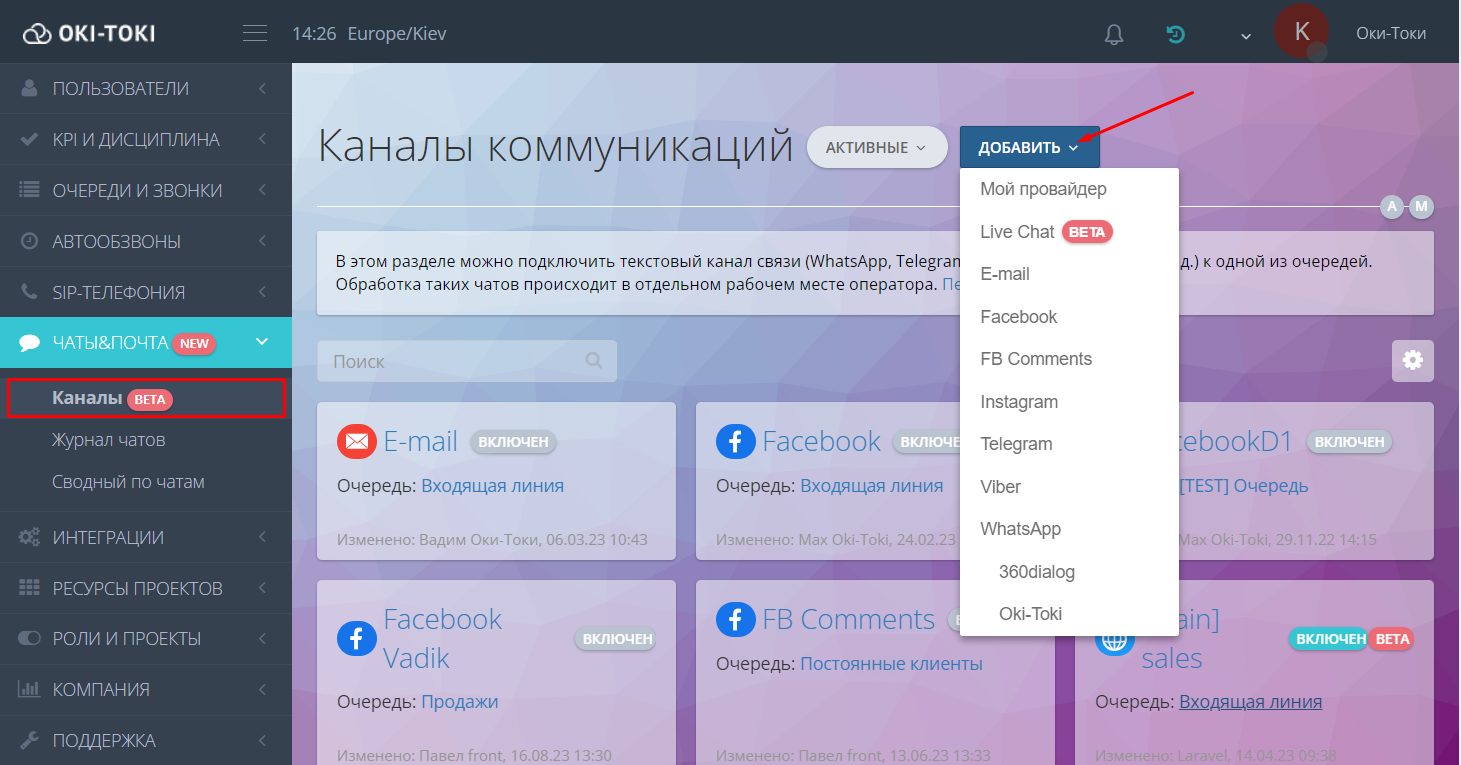Click the Оки-Токи account name
Viewport: 1461px width, 765px height.
coord(1391,33)
